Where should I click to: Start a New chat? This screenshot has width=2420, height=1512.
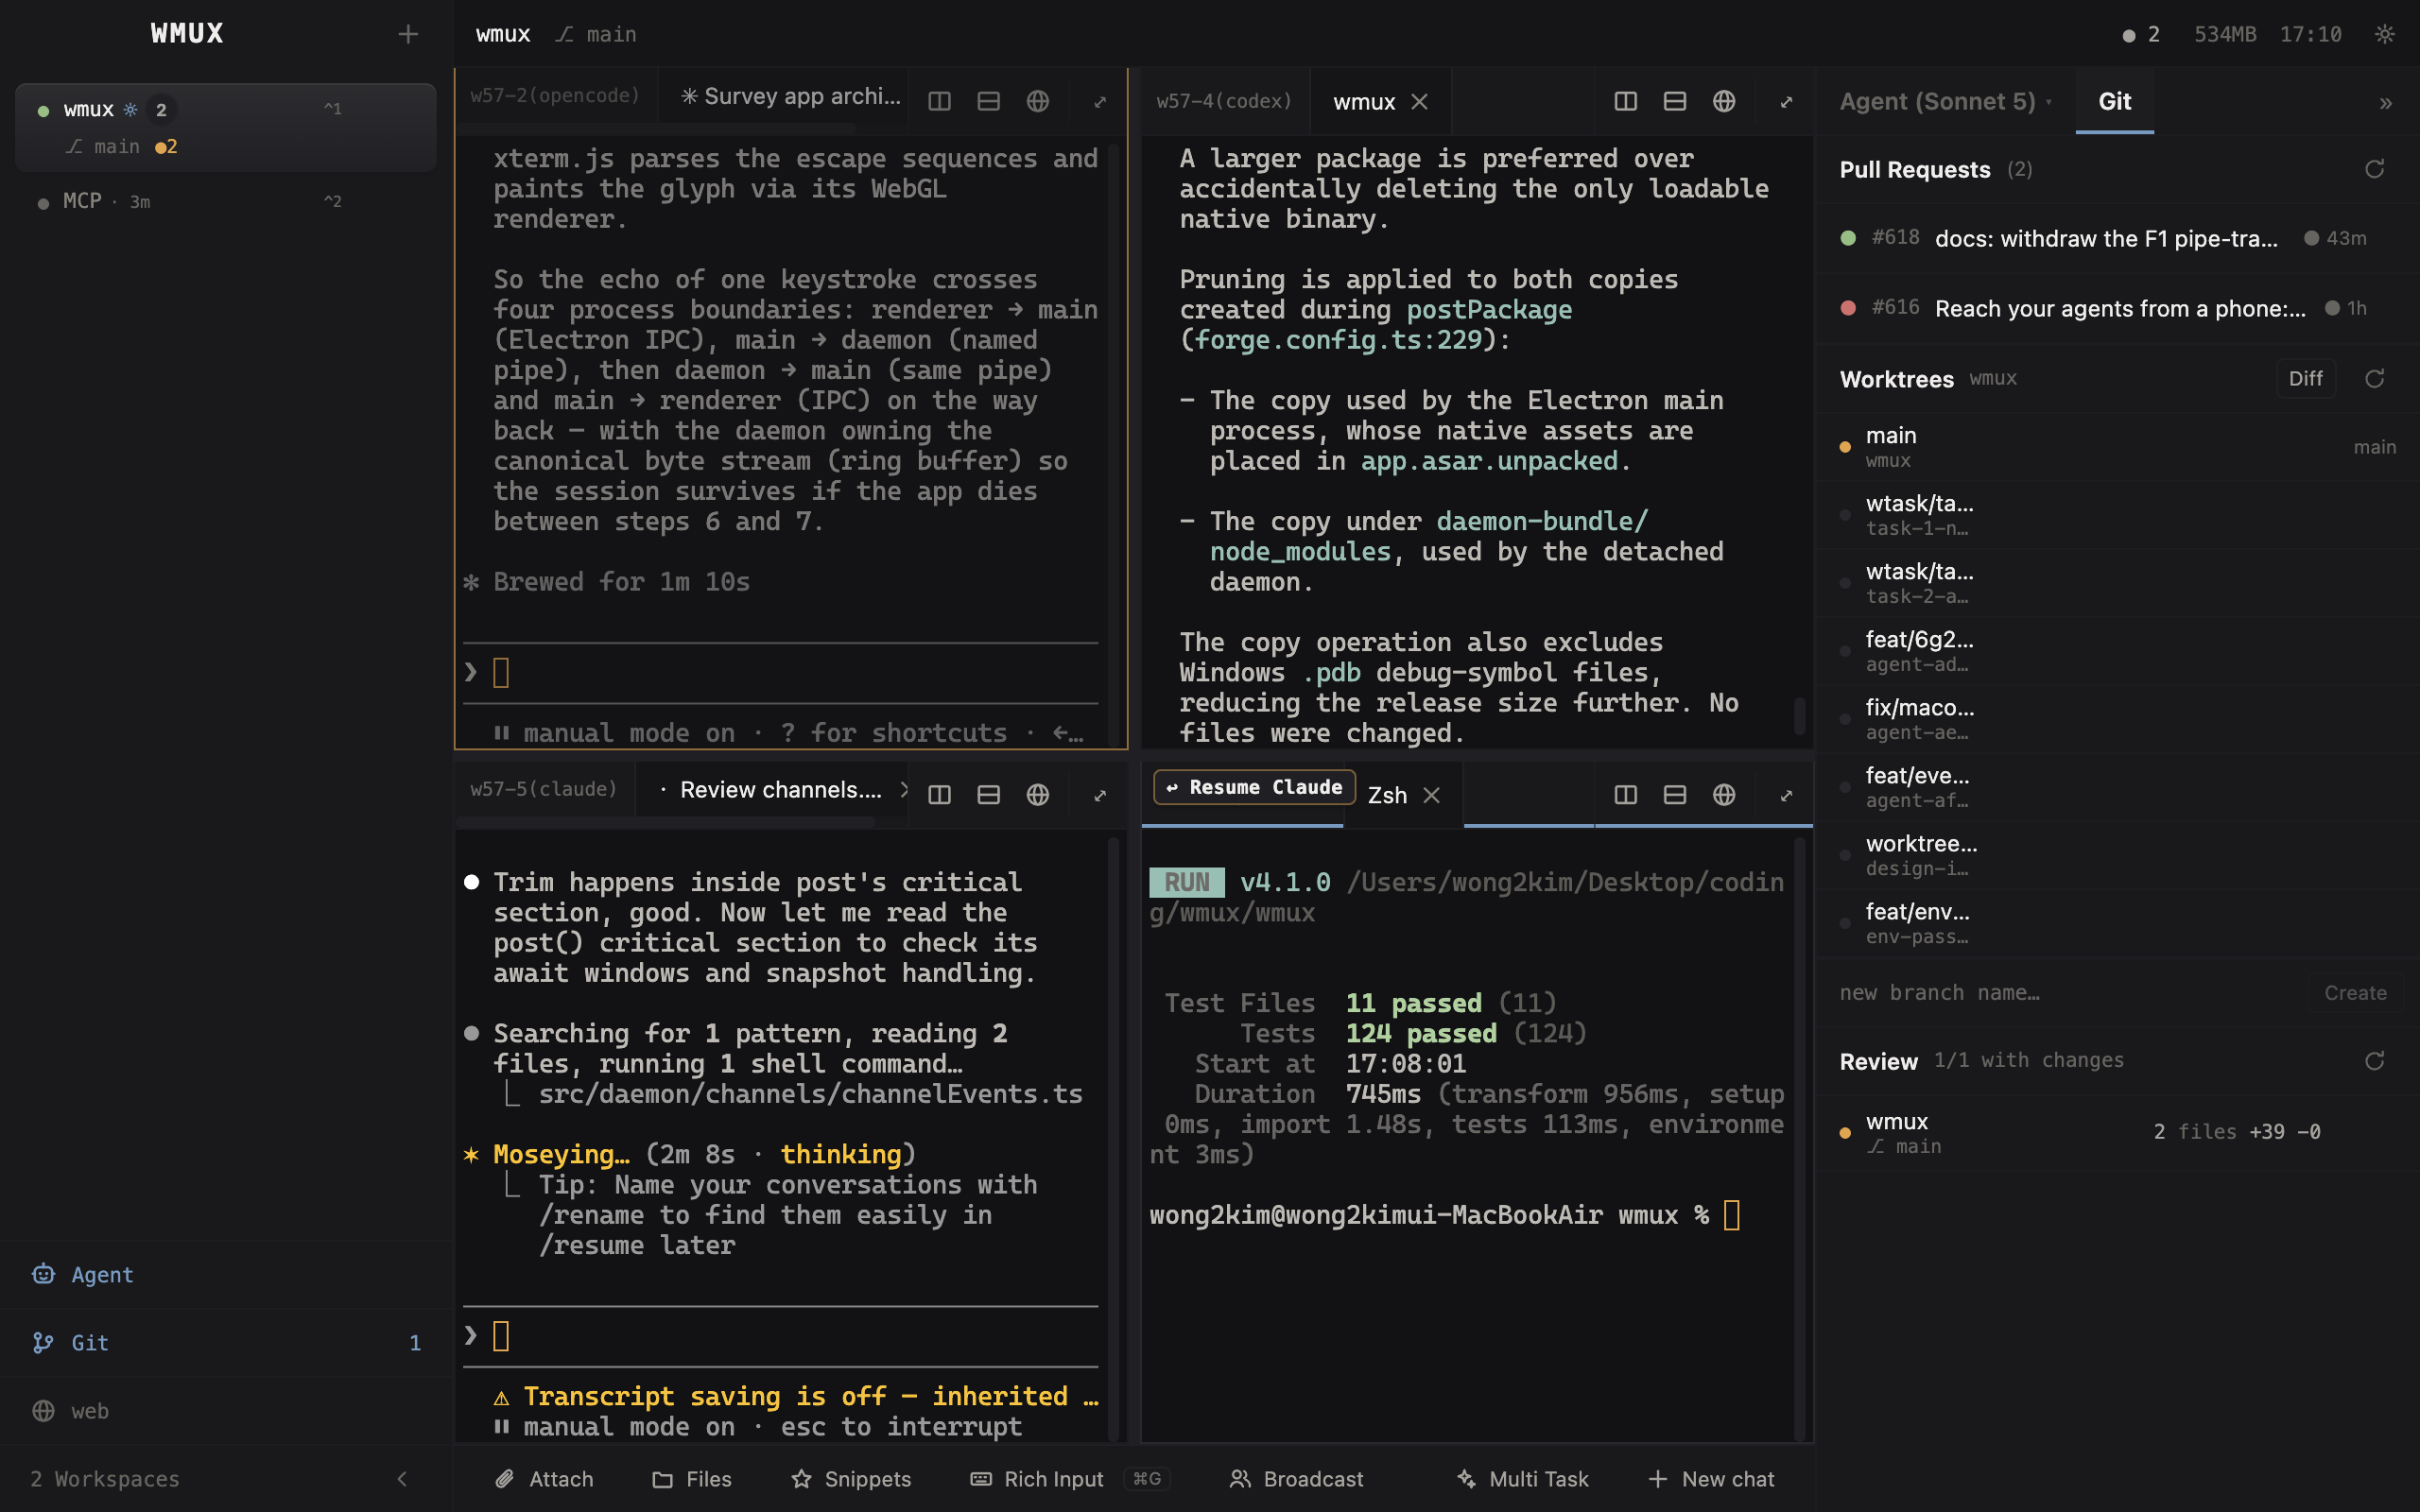pos(1711,1479)
